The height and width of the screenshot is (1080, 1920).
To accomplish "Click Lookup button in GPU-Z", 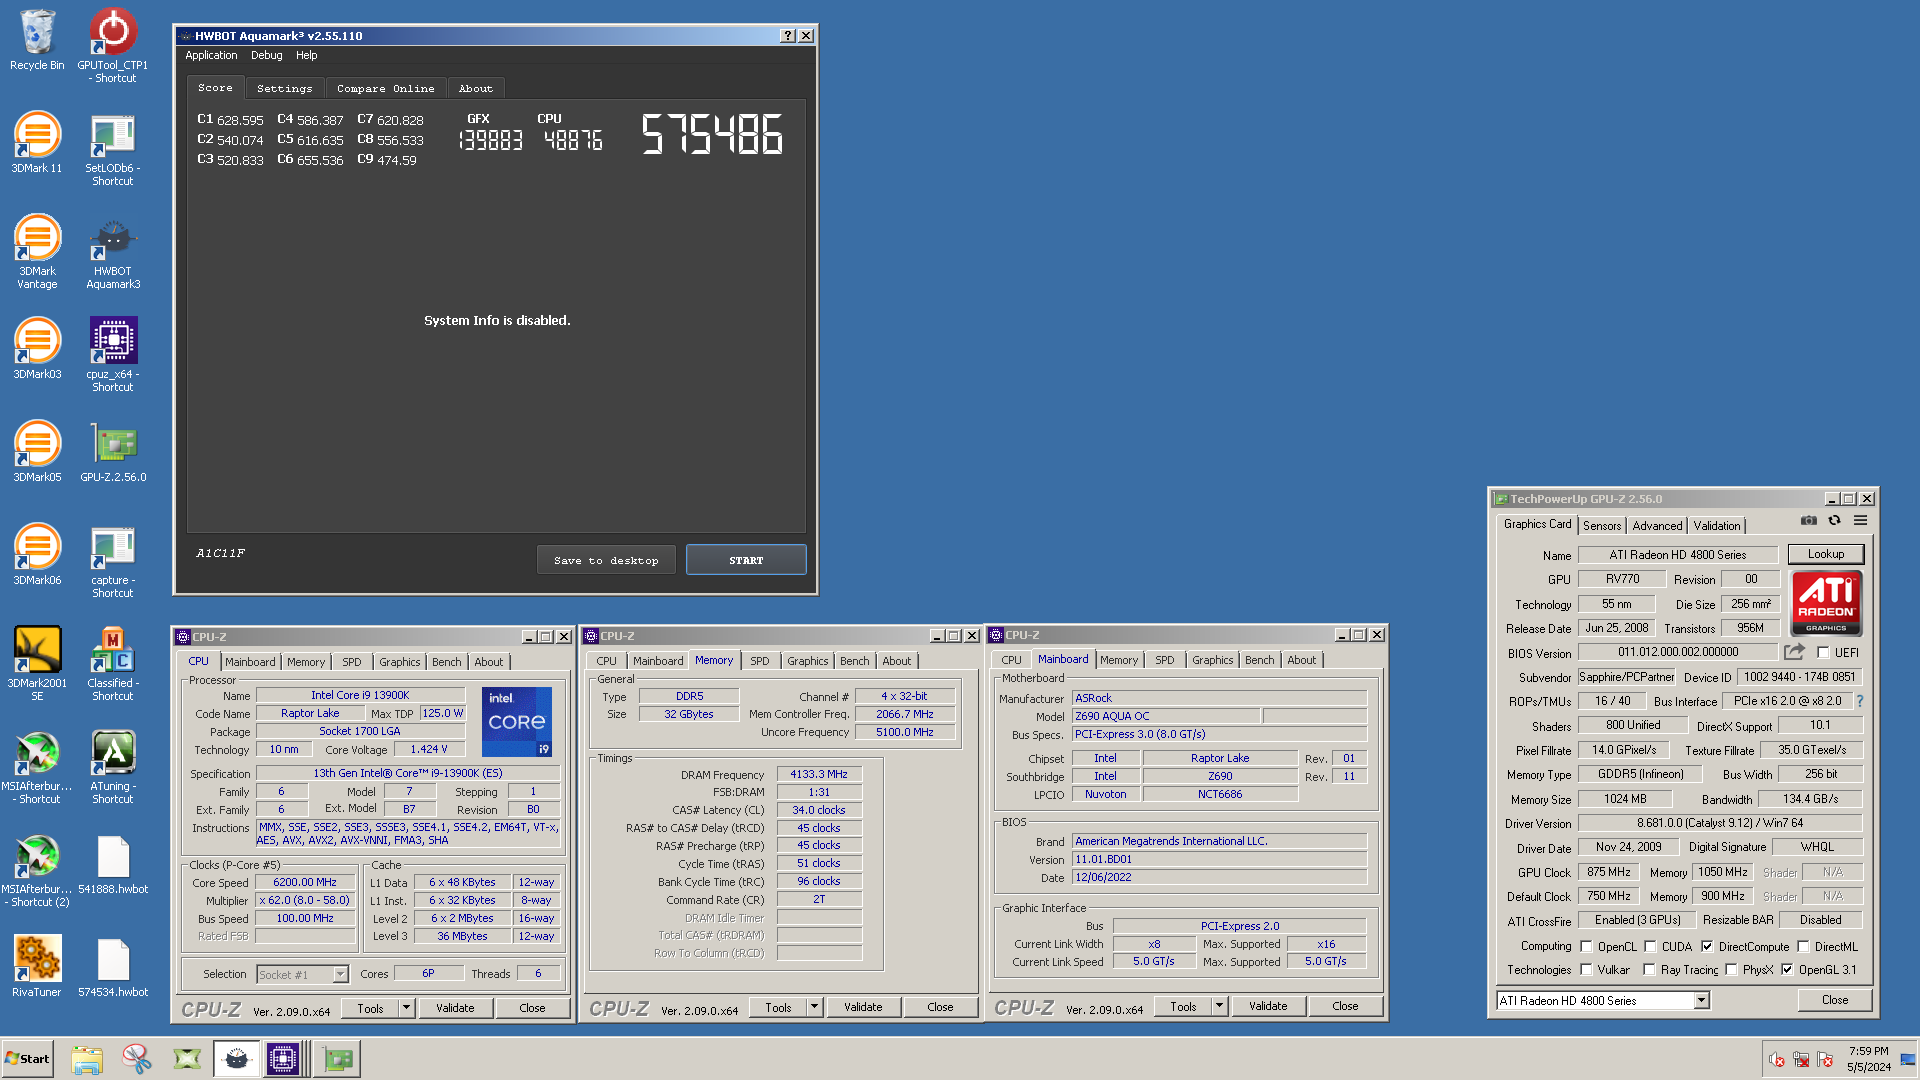I will click(1826, 554).
